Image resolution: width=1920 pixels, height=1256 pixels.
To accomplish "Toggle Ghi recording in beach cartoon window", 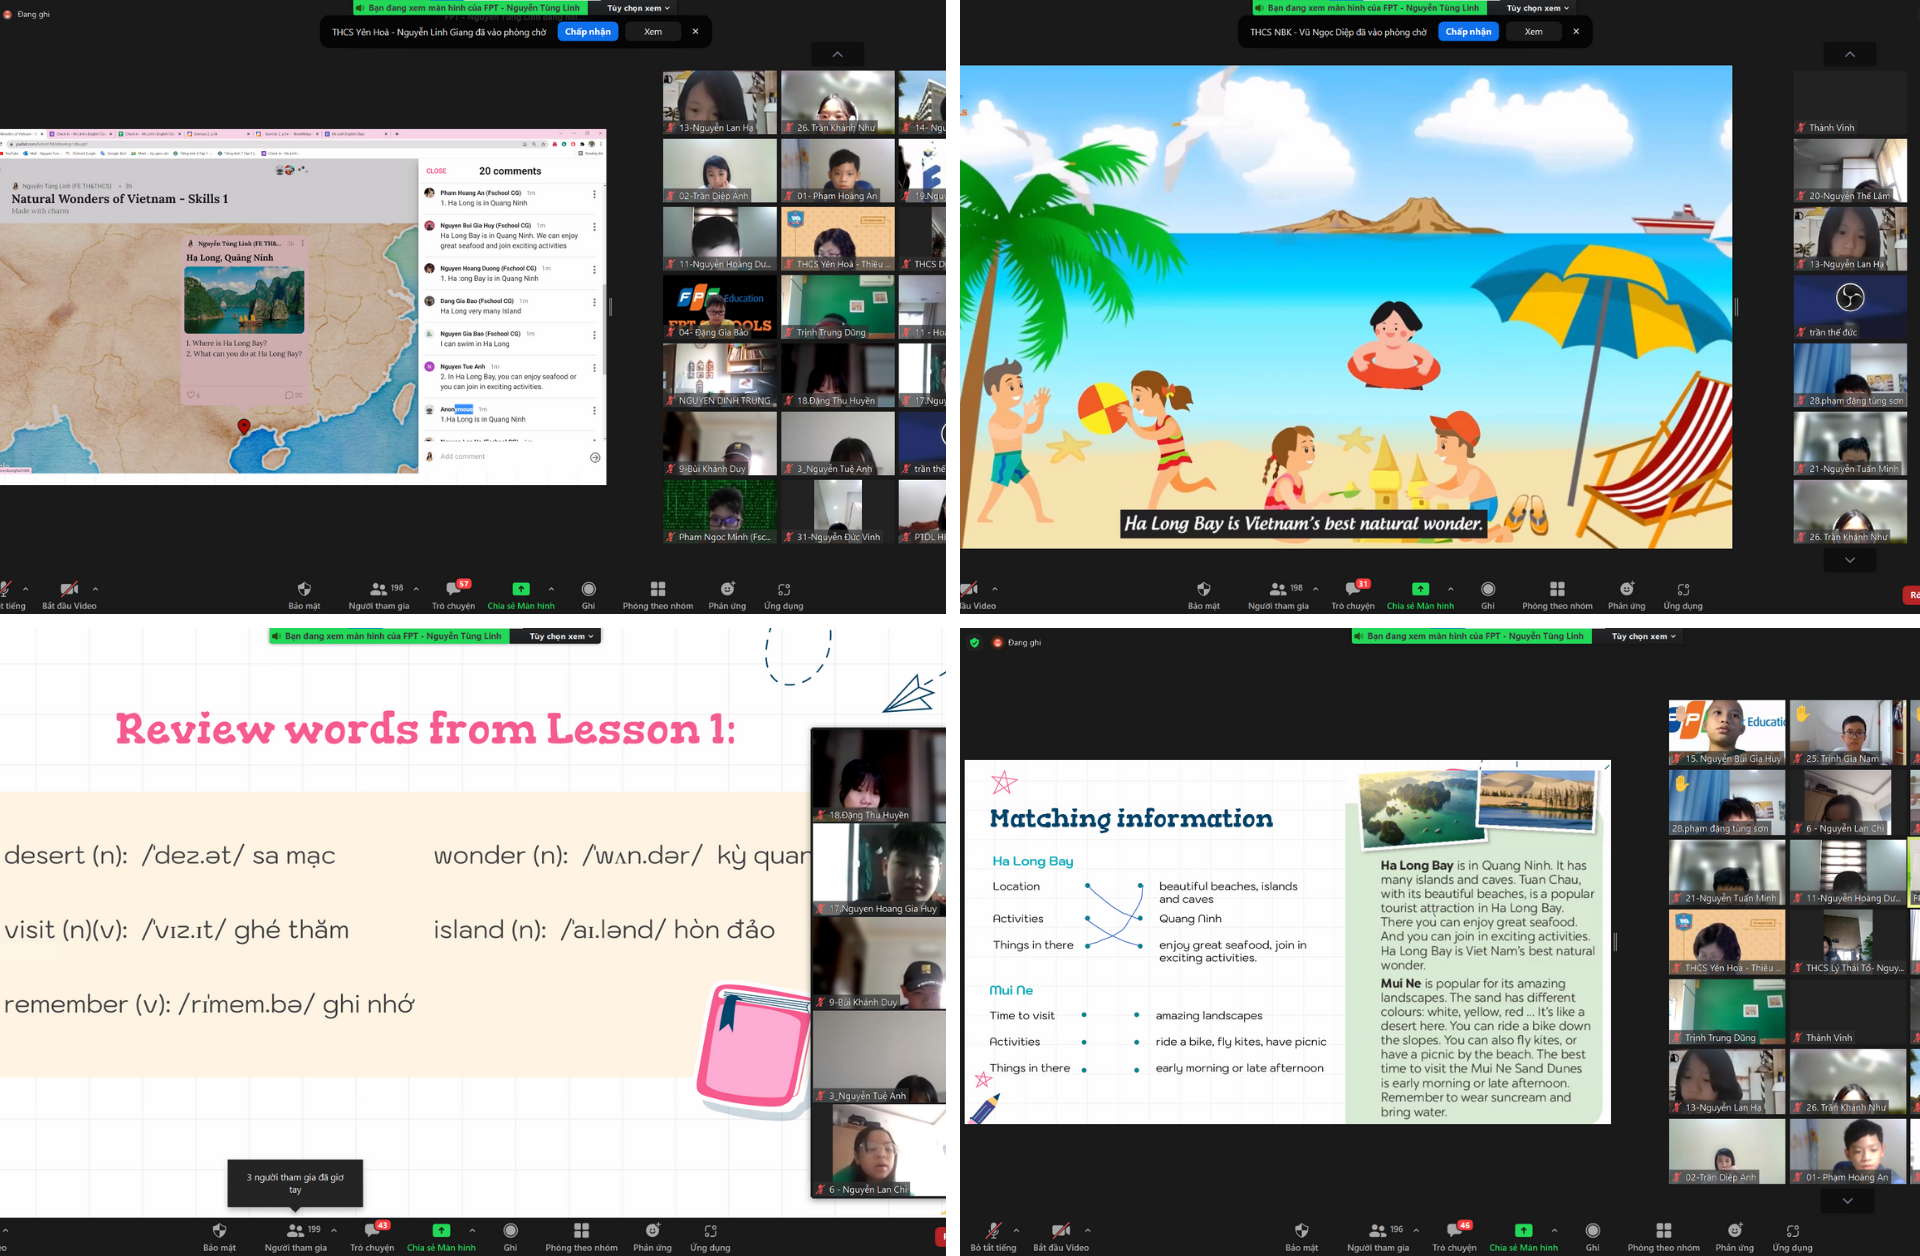I will coord(1488,595).
